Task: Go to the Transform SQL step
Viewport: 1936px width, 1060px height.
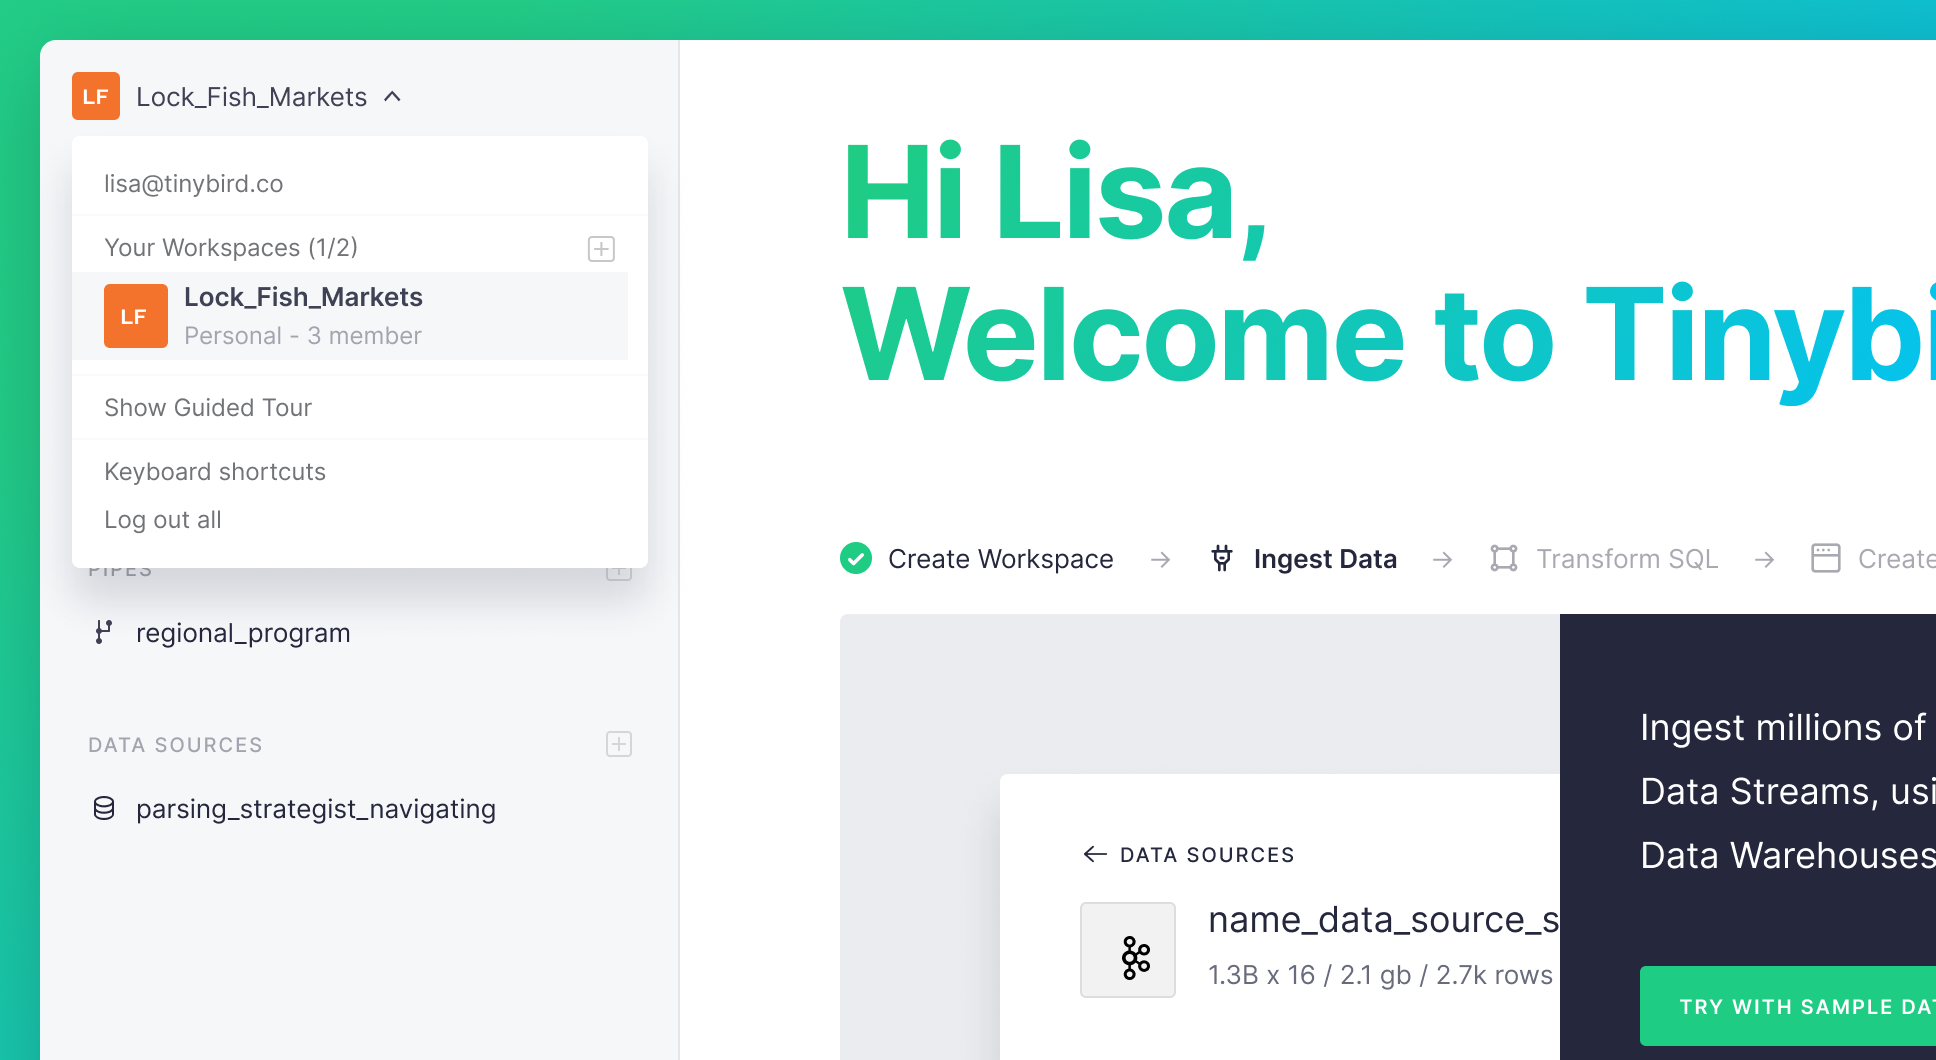Action: coord(1626,559)
